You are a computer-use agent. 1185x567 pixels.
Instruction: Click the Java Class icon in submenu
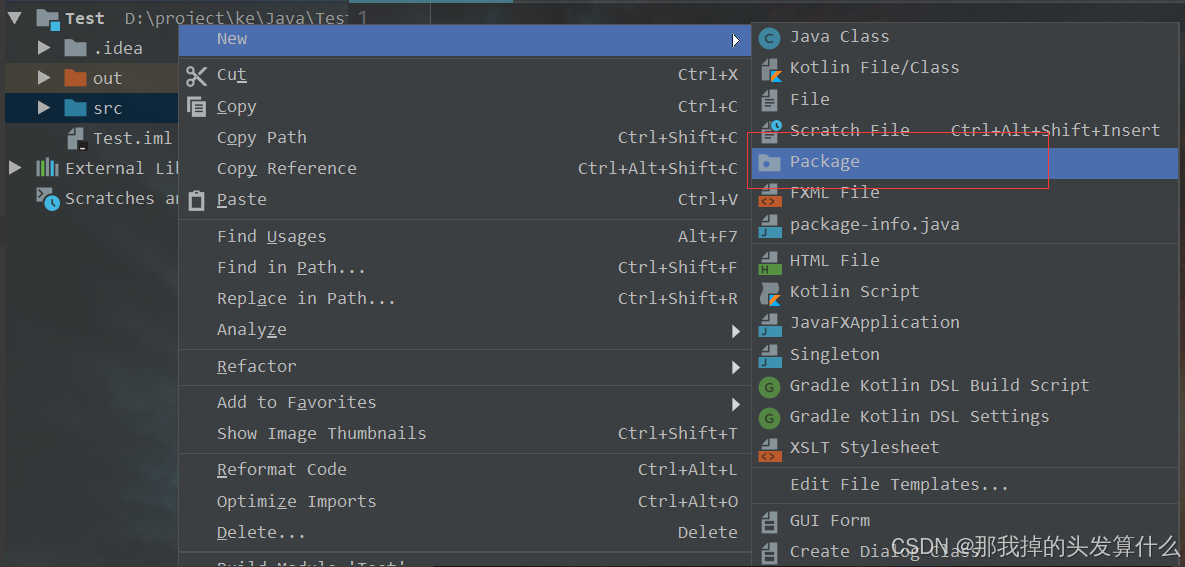coord(769,38)
